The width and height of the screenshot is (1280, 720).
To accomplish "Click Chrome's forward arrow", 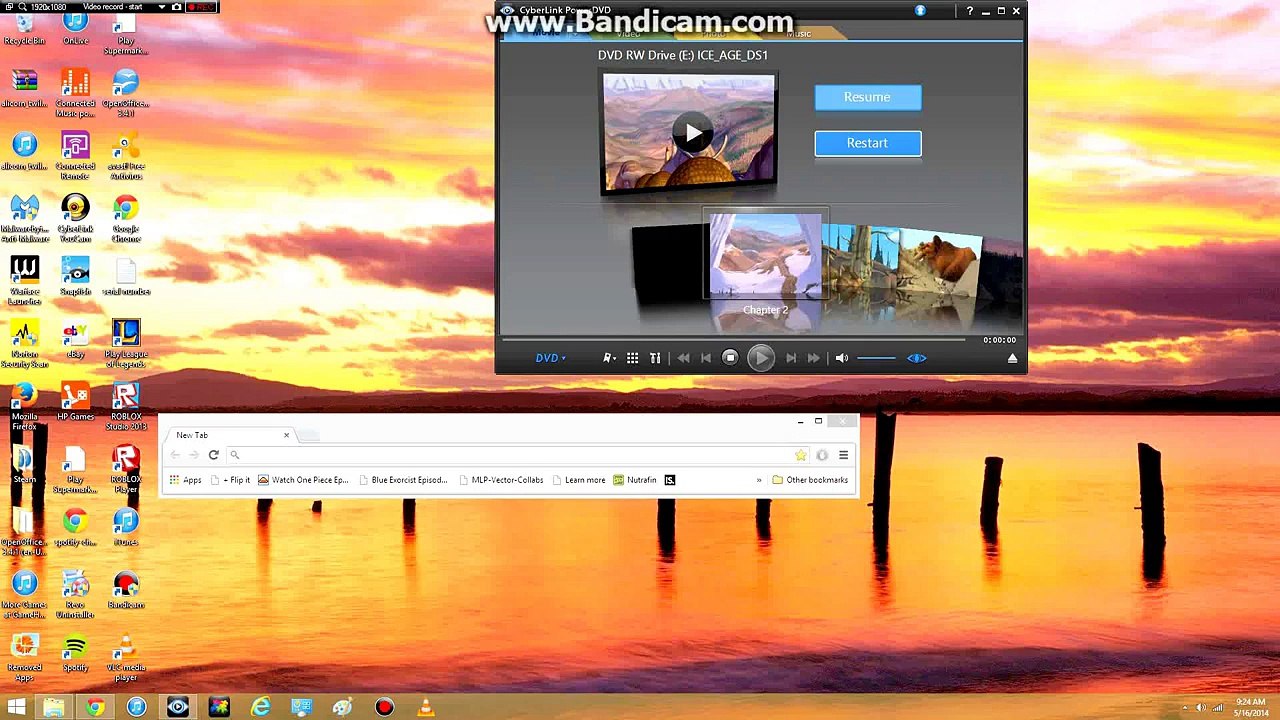I will tap(194, 455).
